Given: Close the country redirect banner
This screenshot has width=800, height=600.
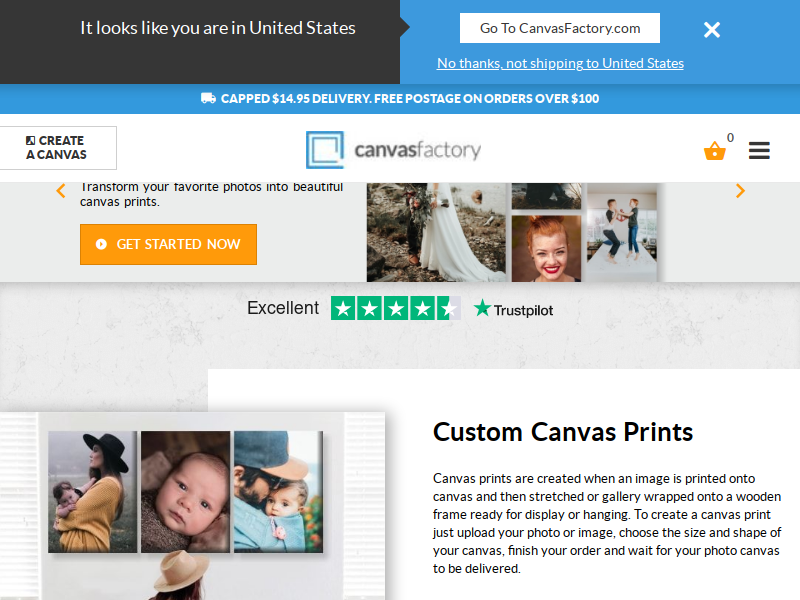Looking at the screenshot, I should coord(712,30).
